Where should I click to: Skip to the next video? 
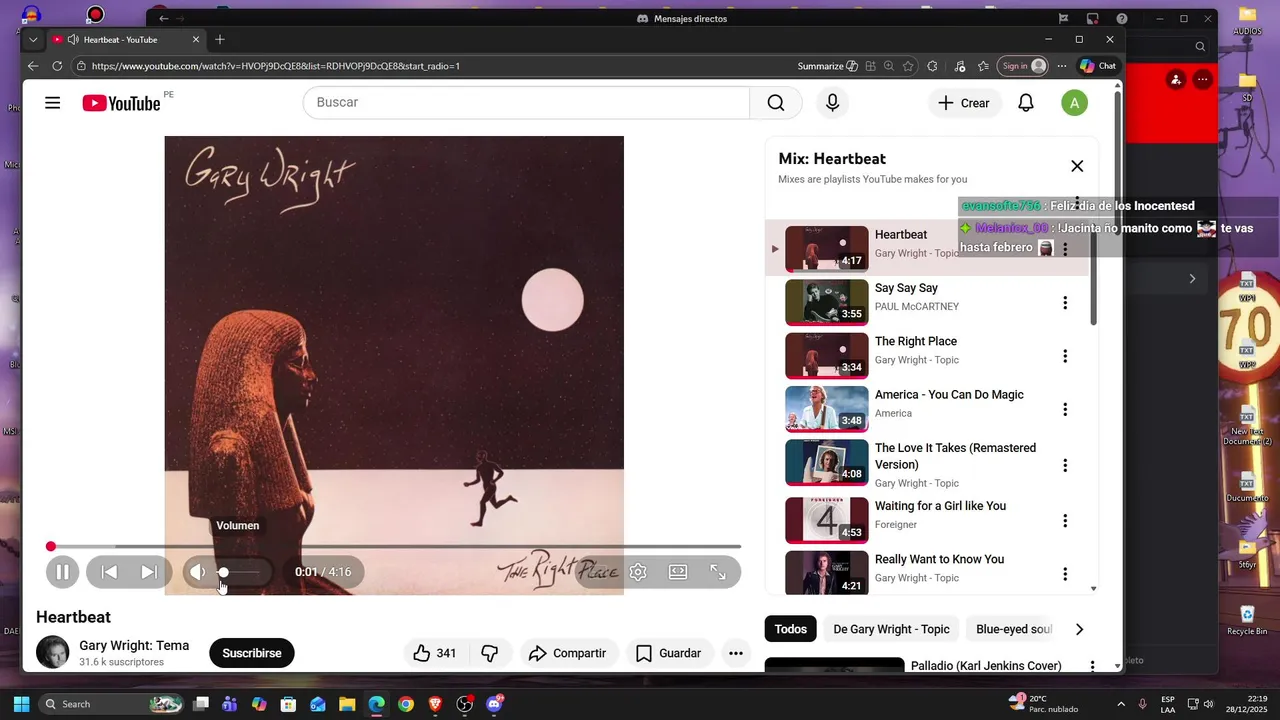149,572
